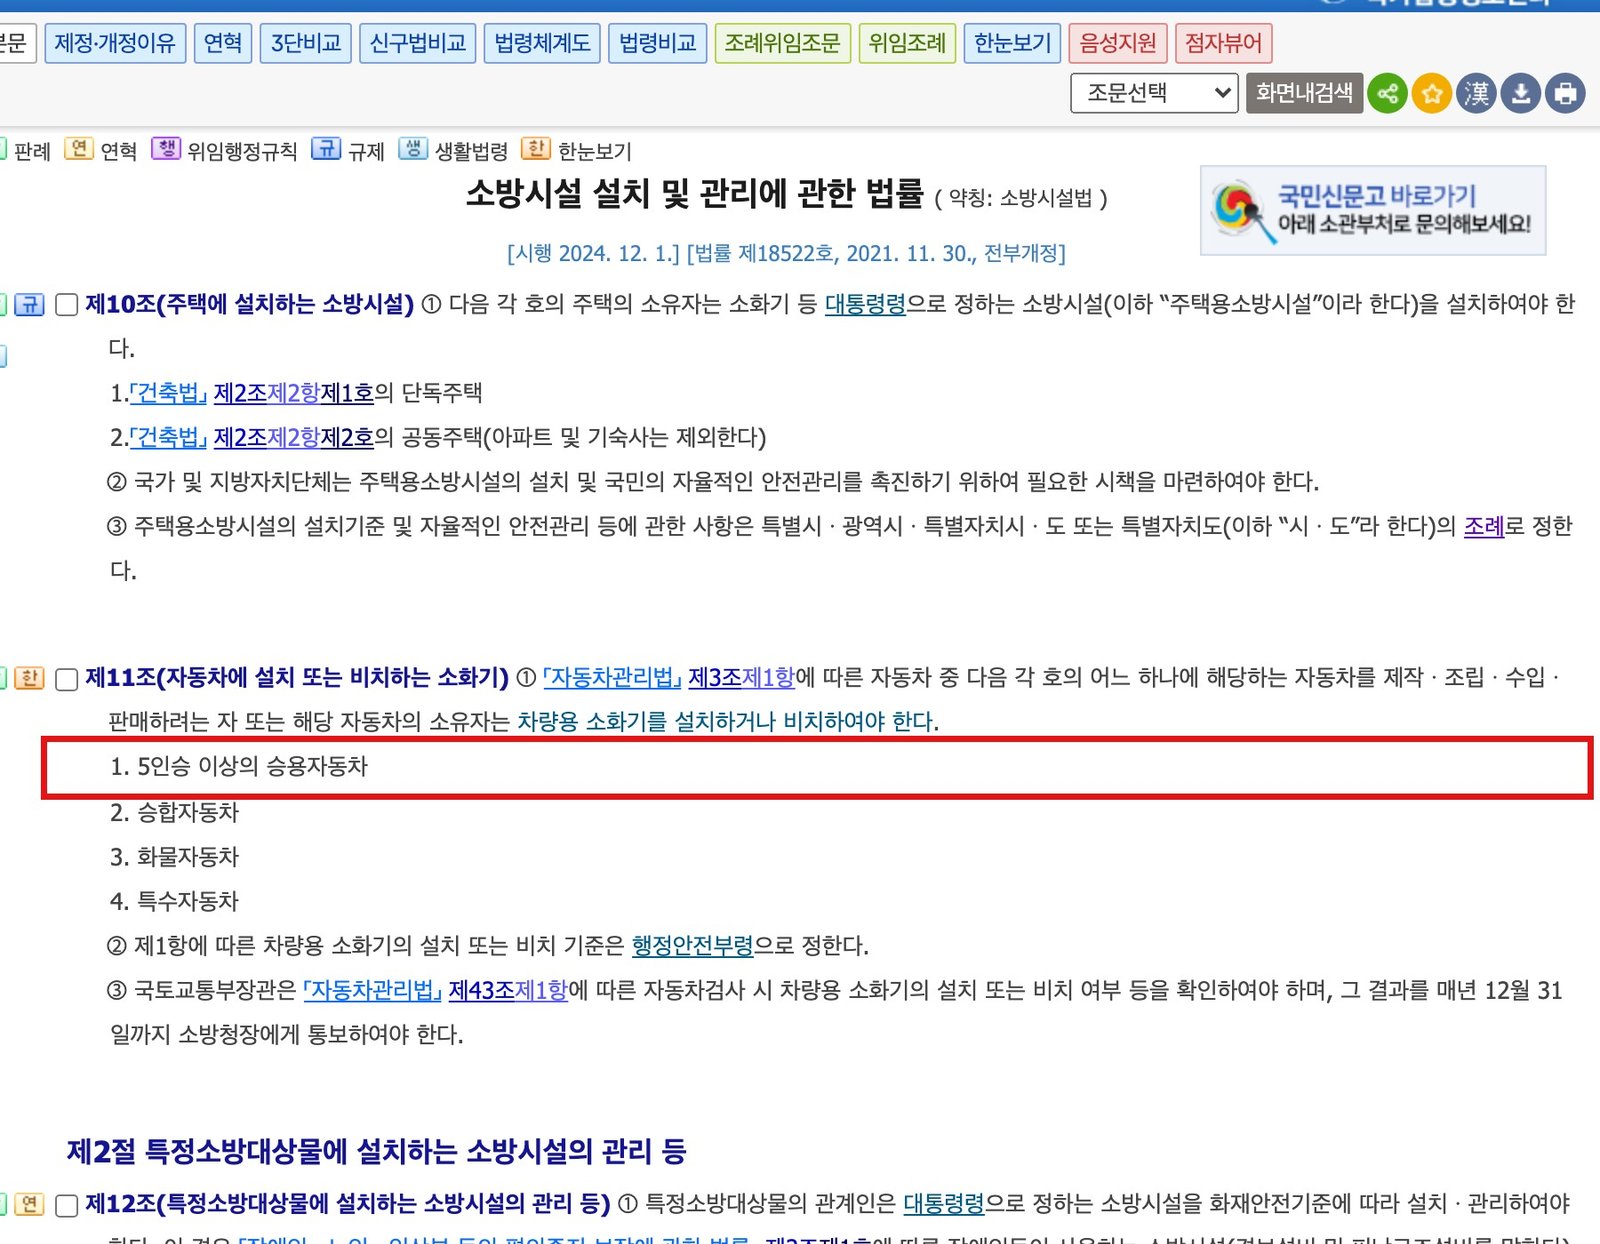Check the 제12조 checkbox
This screenshot has width=1600, height=1244.
66,1206
